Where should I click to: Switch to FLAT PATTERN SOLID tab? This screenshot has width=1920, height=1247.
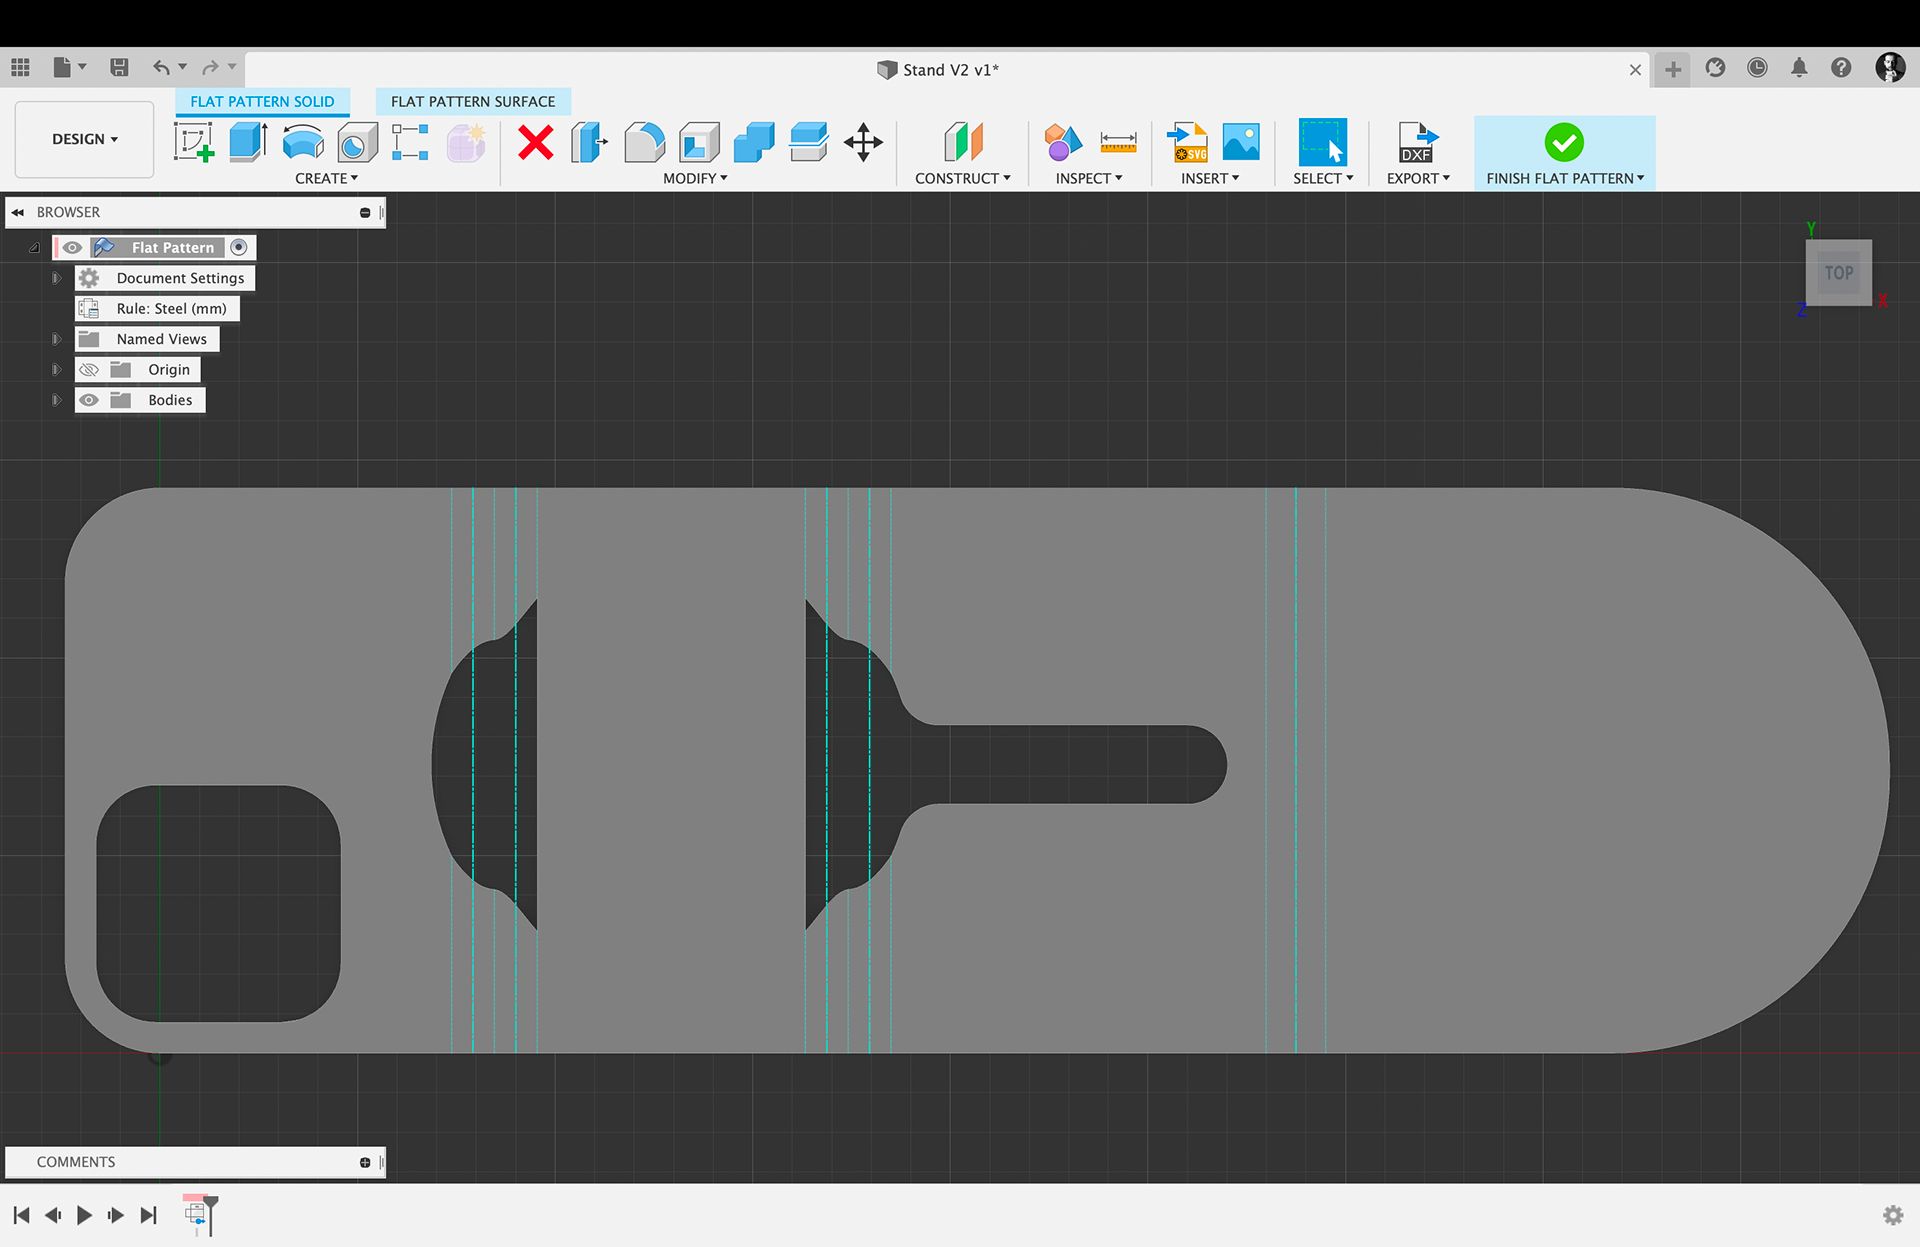tap(262, 101)
